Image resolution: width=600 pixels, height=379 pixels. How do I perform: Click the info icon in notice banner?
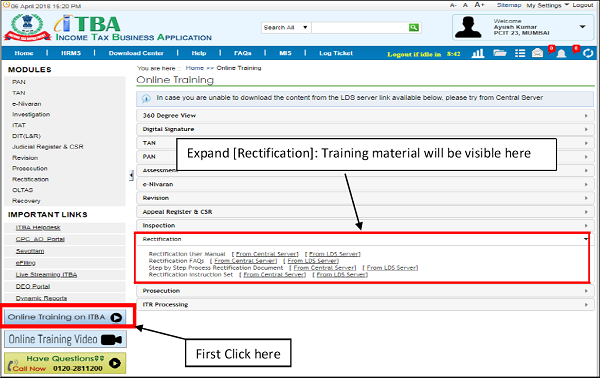(x=146, y=98)
